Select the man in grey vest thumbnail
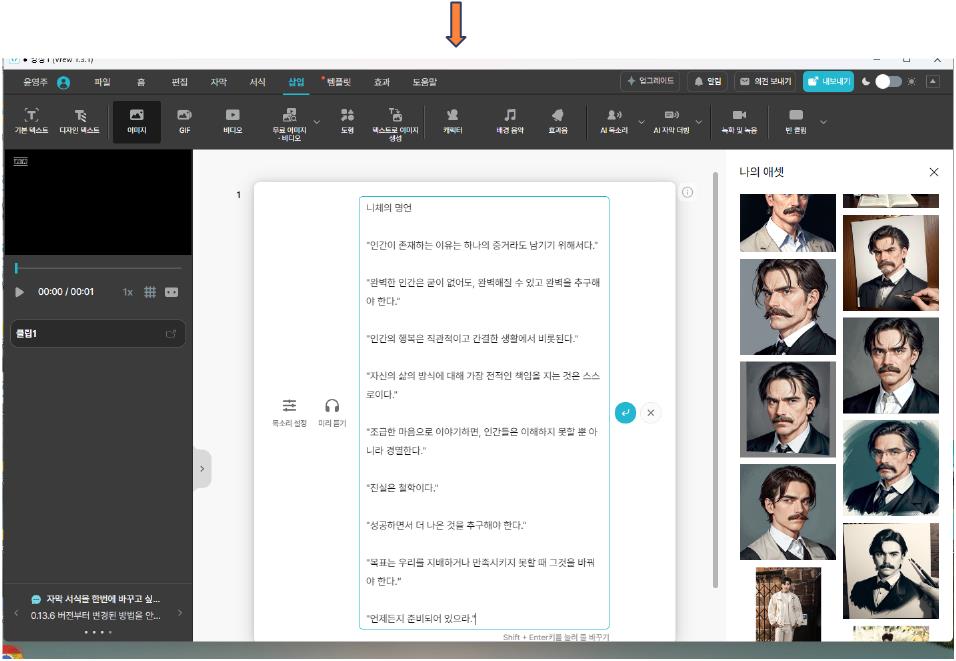This screenshot has width=956, height=661. (788, 512)
